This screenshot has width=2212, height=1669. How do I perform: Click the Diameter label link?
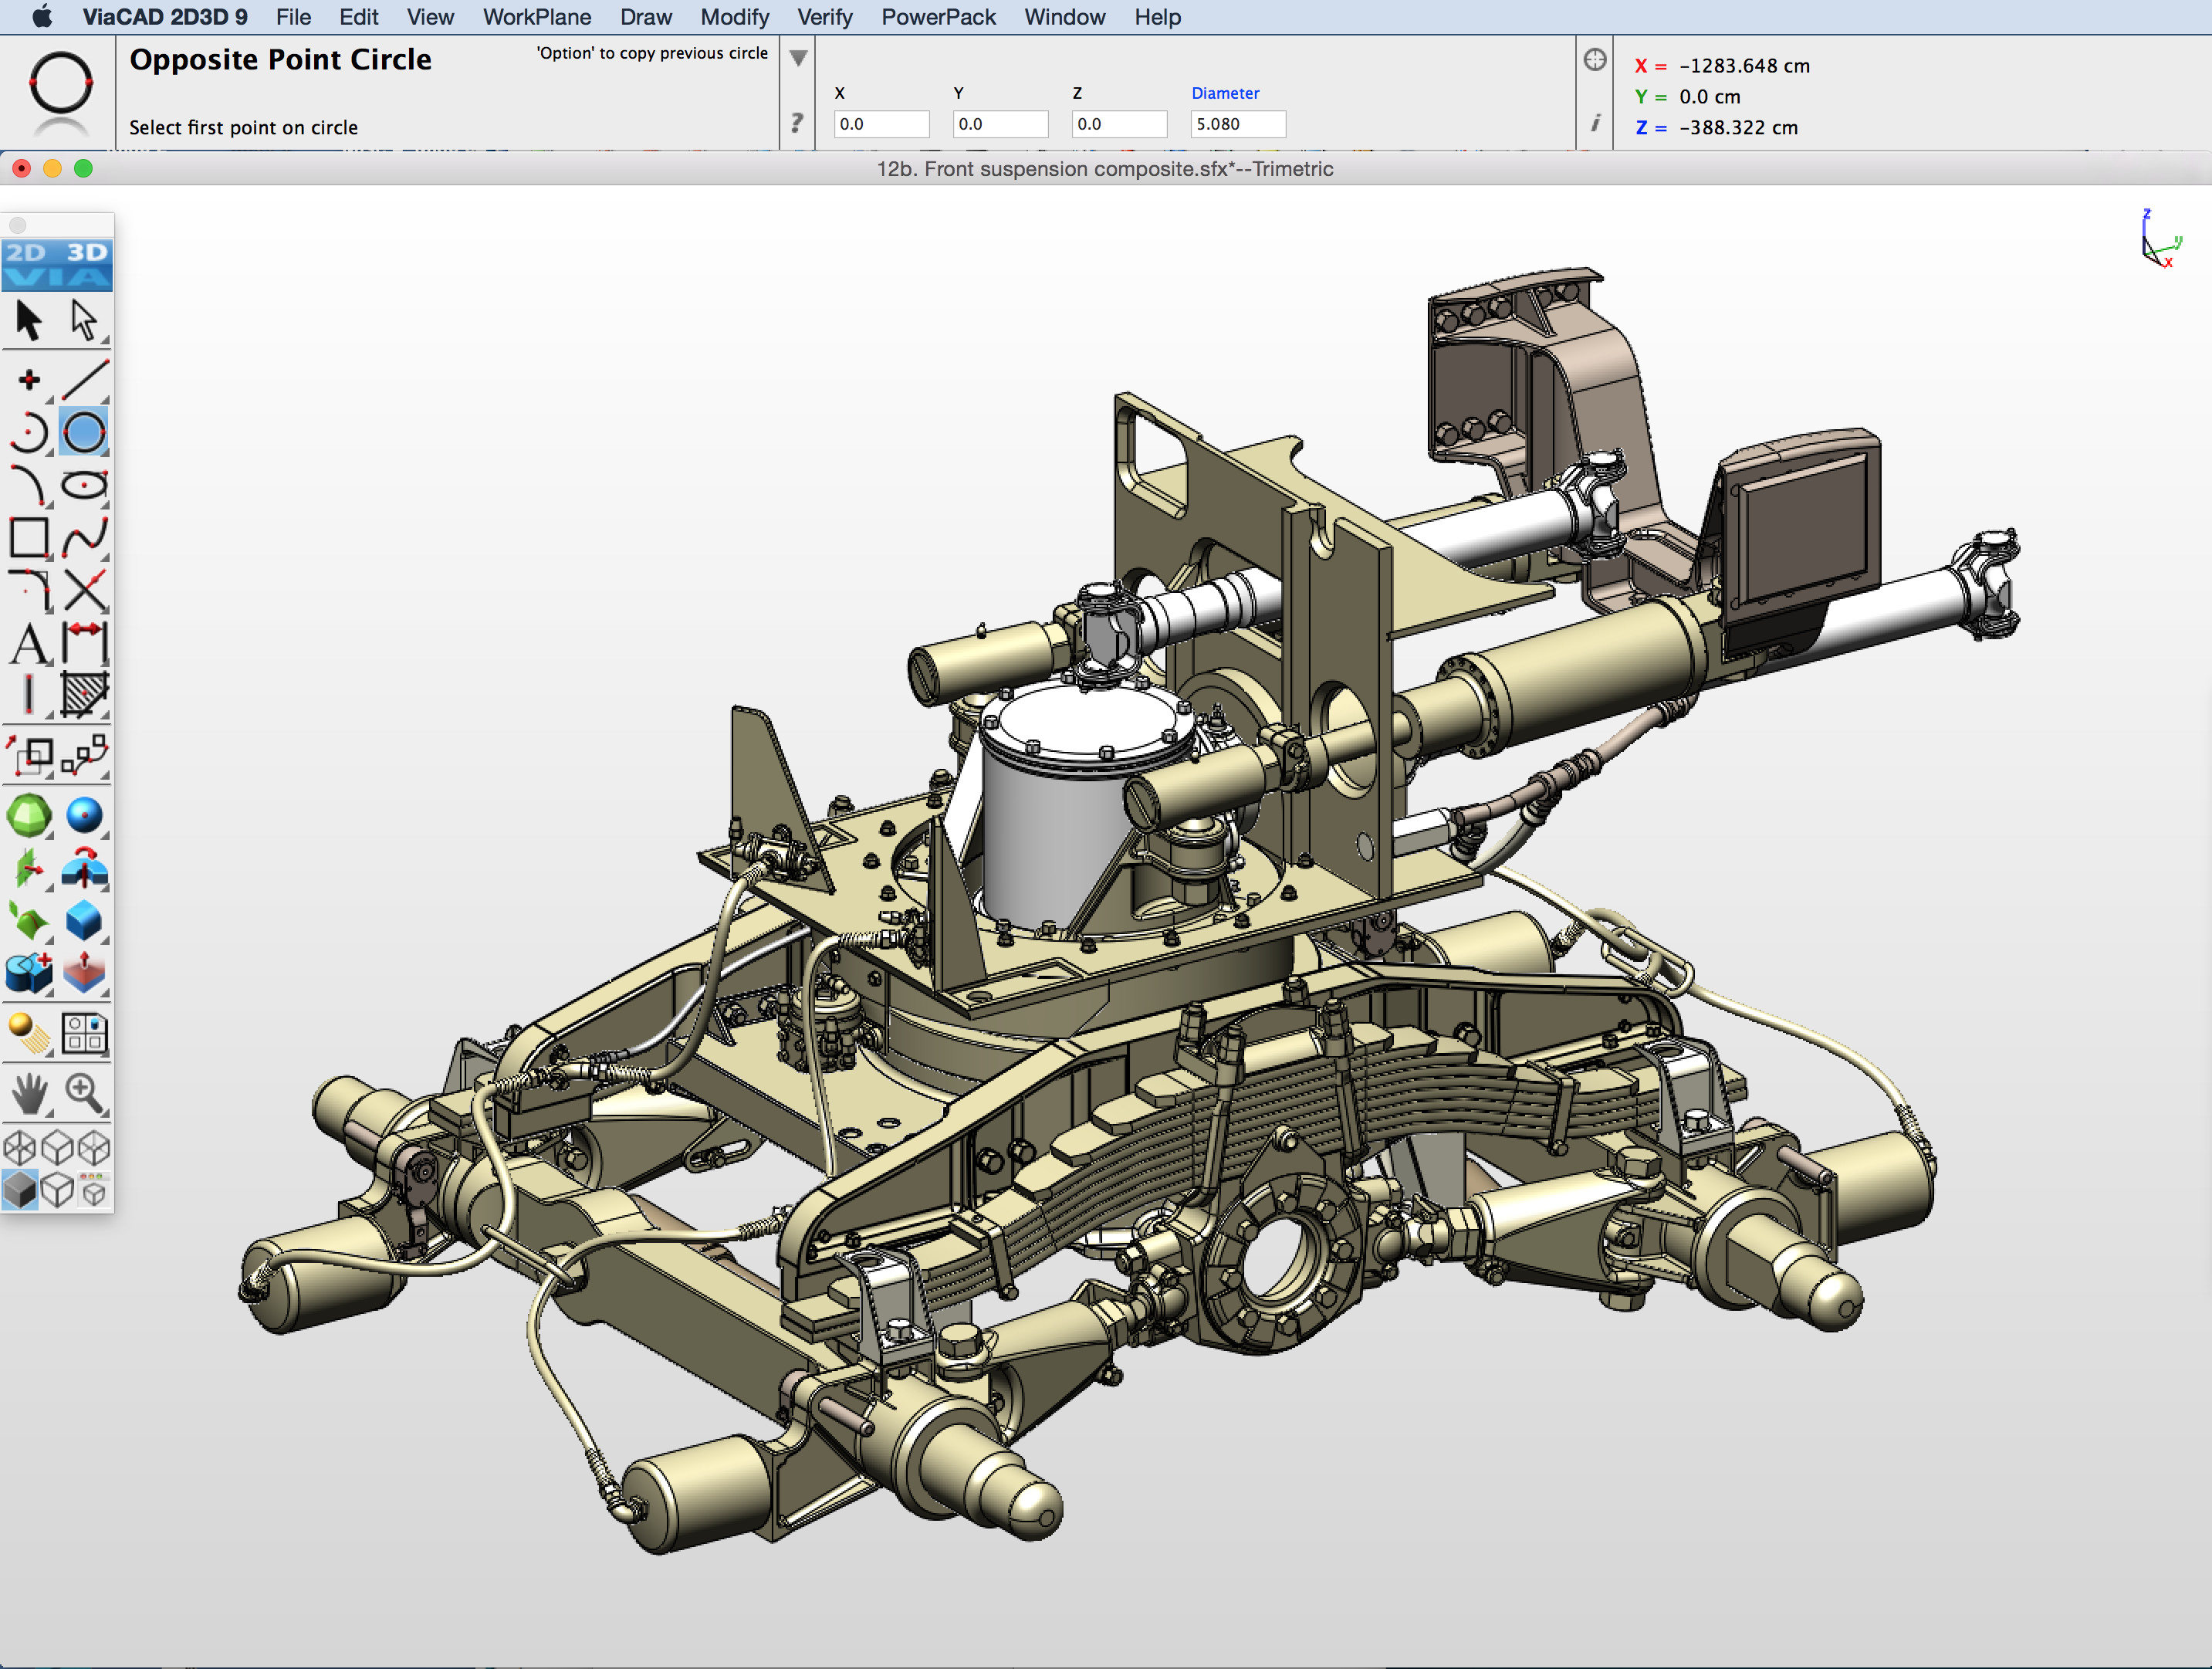point(1226,93)
